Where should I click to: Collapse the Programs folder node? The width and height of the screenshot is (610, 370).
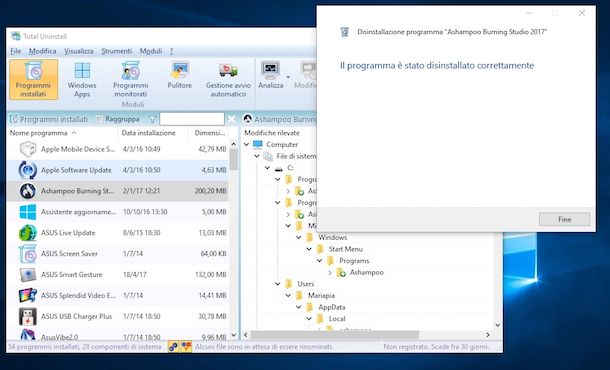[x=319, y=261]
